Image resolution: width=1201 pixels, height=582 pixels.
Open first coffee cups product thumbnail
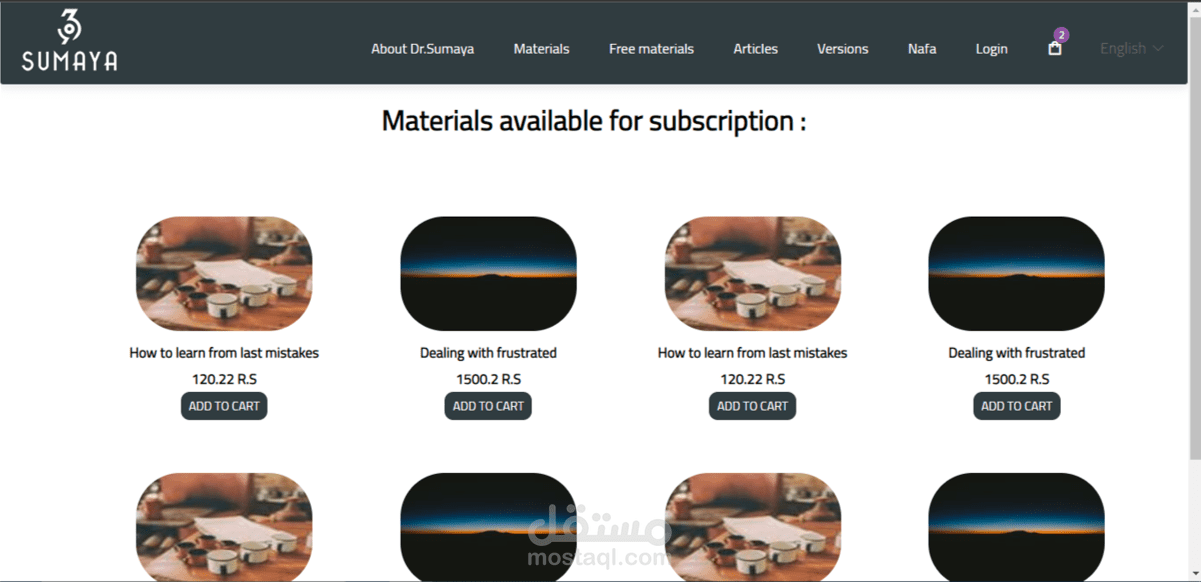coord(224,274)
